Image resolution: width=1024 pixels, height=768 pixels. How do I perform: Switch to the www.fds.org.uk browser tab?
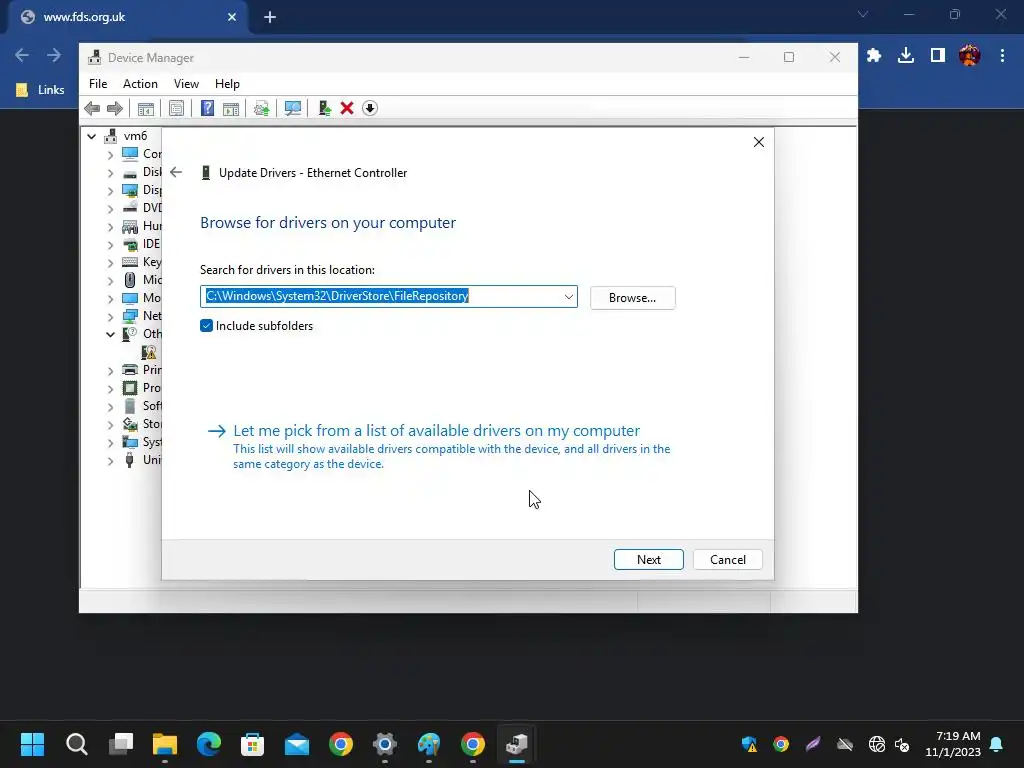(x=128, y=17)
